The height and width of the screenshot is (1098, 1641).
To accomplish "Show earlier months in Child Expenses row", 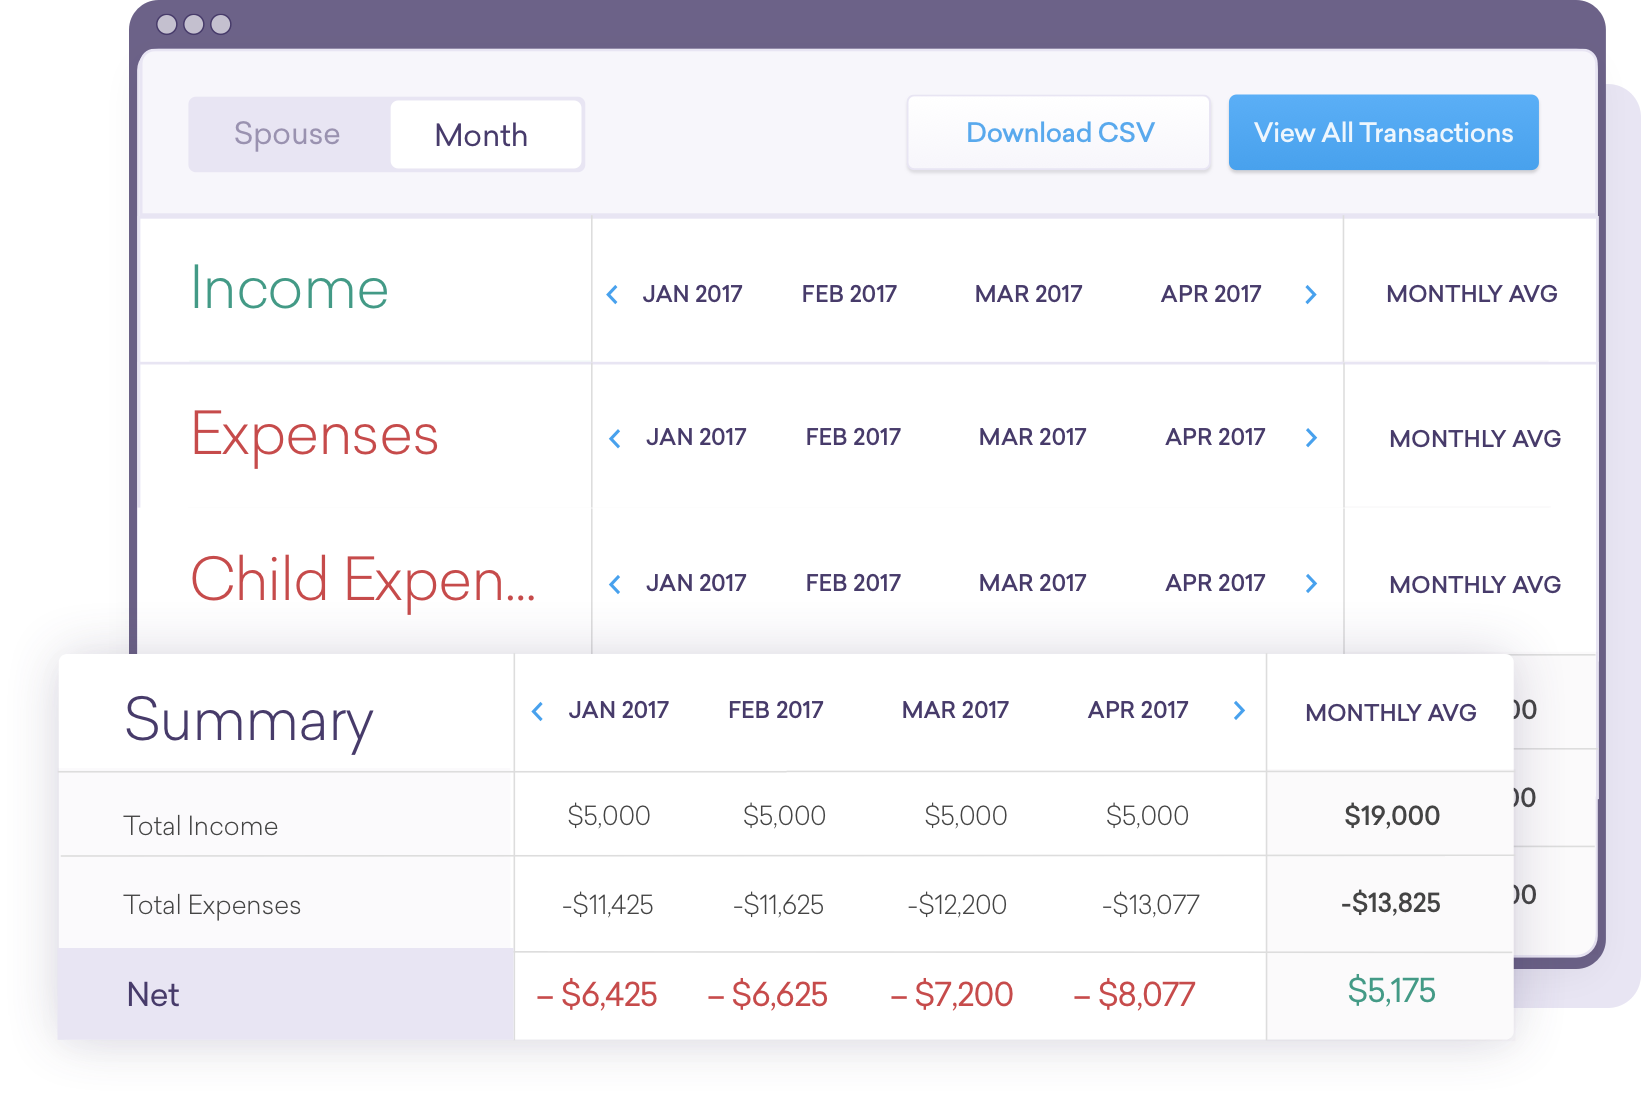I will point(615,585).
